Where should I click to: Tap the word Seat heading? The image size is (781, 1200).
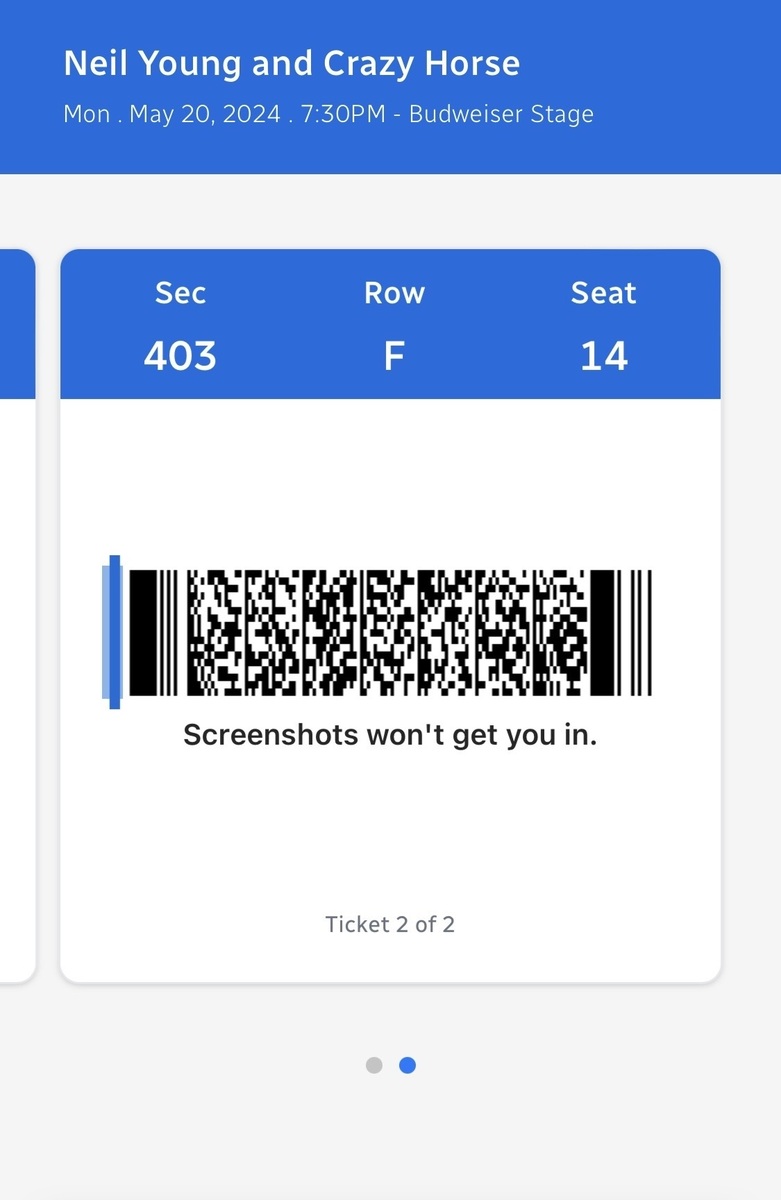click(x=603, y=293)
